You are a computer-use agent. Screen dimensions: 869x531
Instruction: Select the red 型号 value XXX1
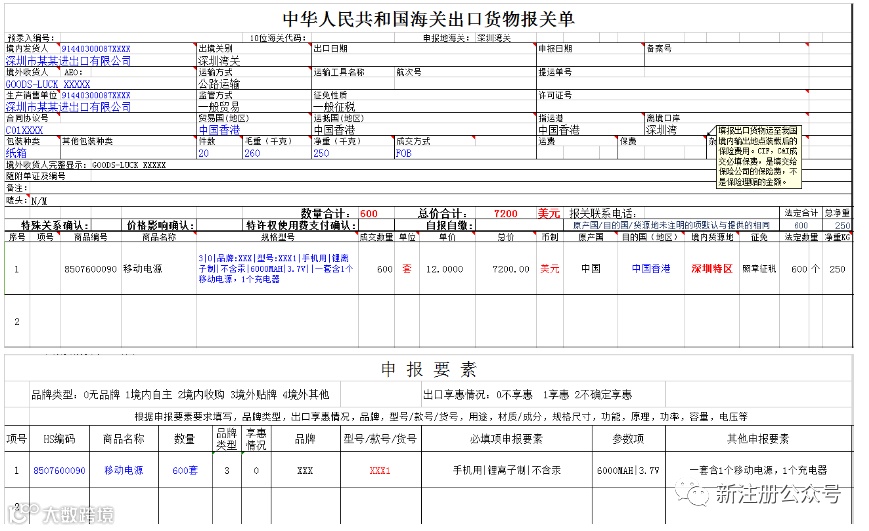[x=380, y=471]
